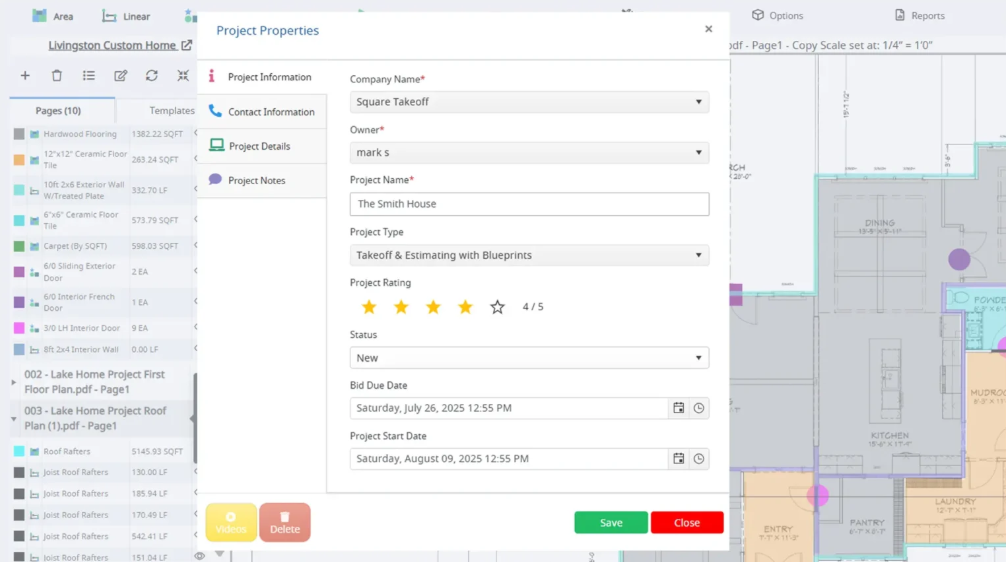Open the Livingston Custom Home link
The image size is (1006, 562).
coord(120,45)
